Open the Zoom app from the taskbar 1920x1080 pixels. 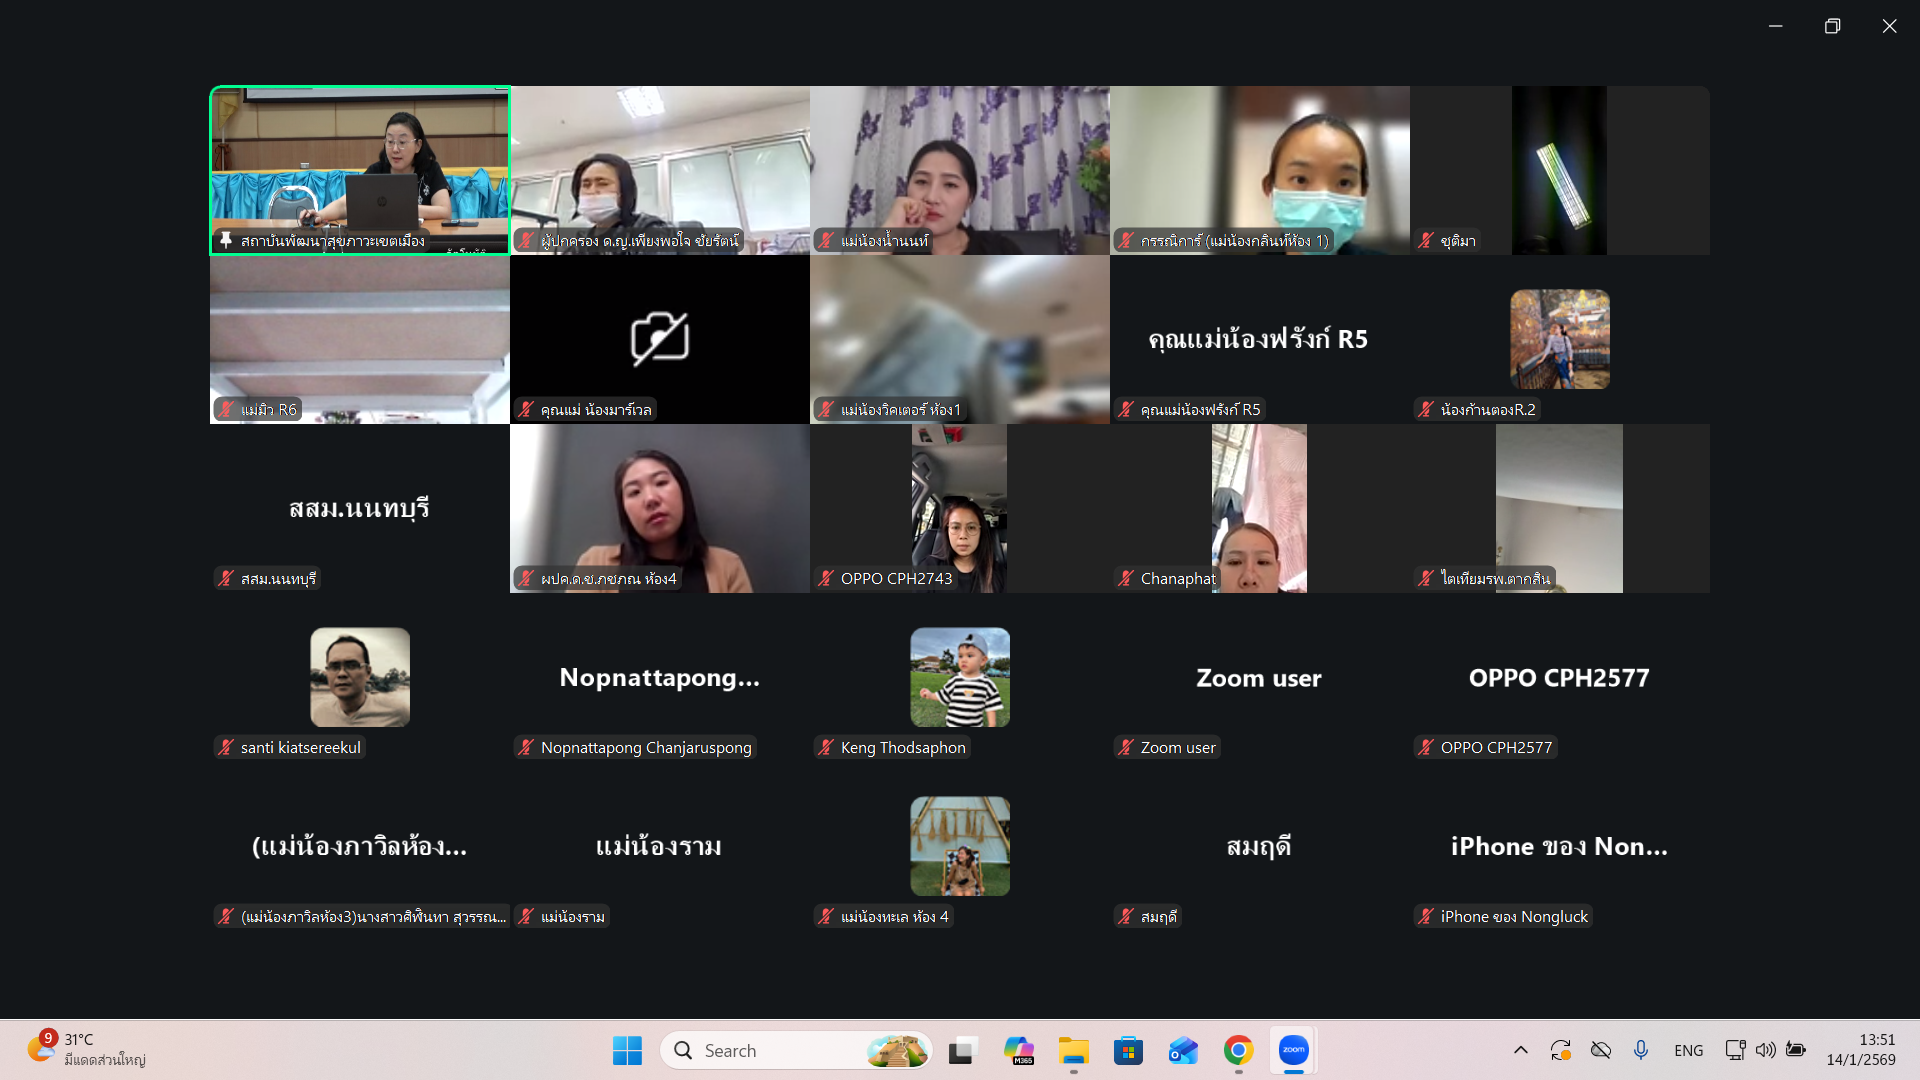point(1293,1050)
